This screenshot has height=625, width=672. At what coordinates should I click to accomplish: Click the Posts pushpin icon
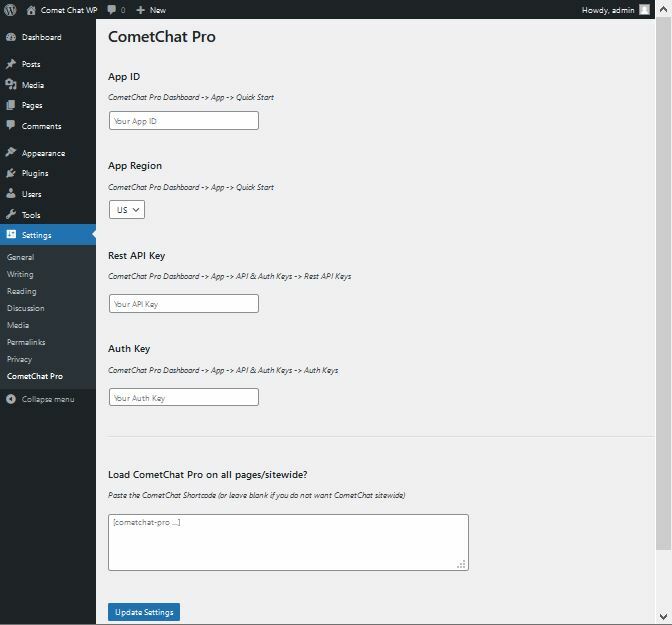tap(11, 64)
